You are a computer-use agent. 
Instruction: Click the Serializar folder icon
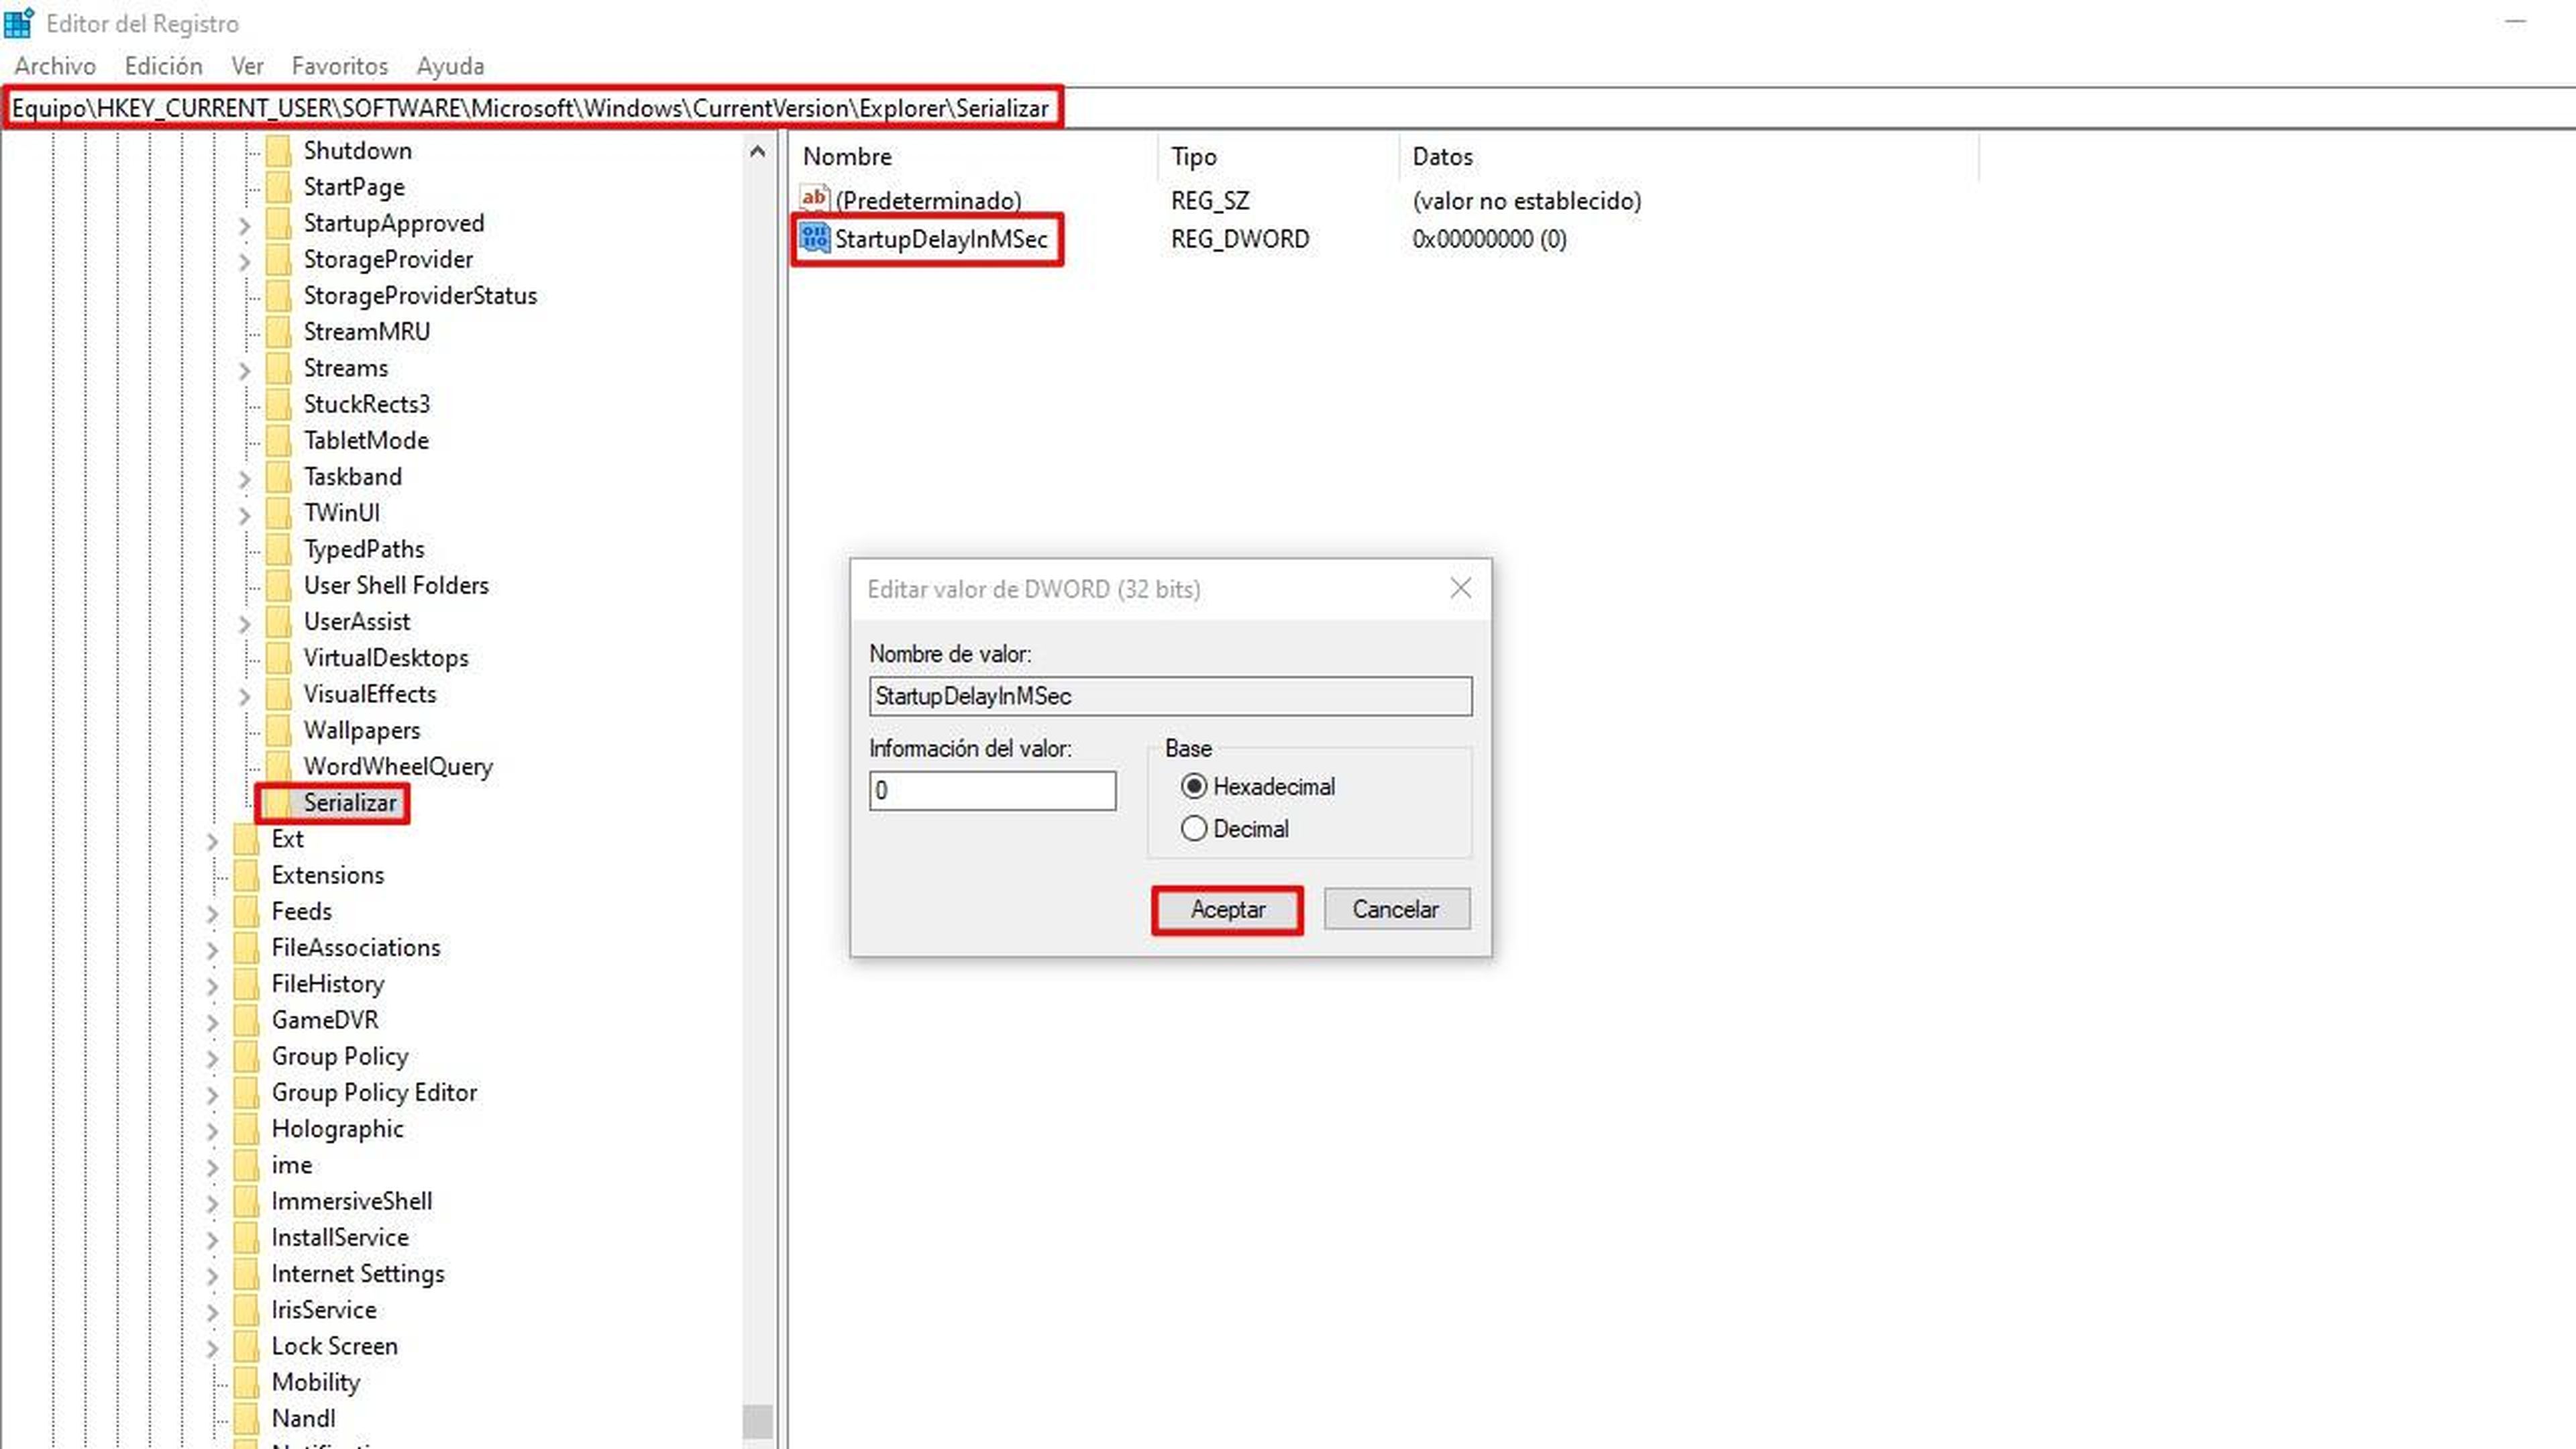pyautogui.click(x=279, y=803)
